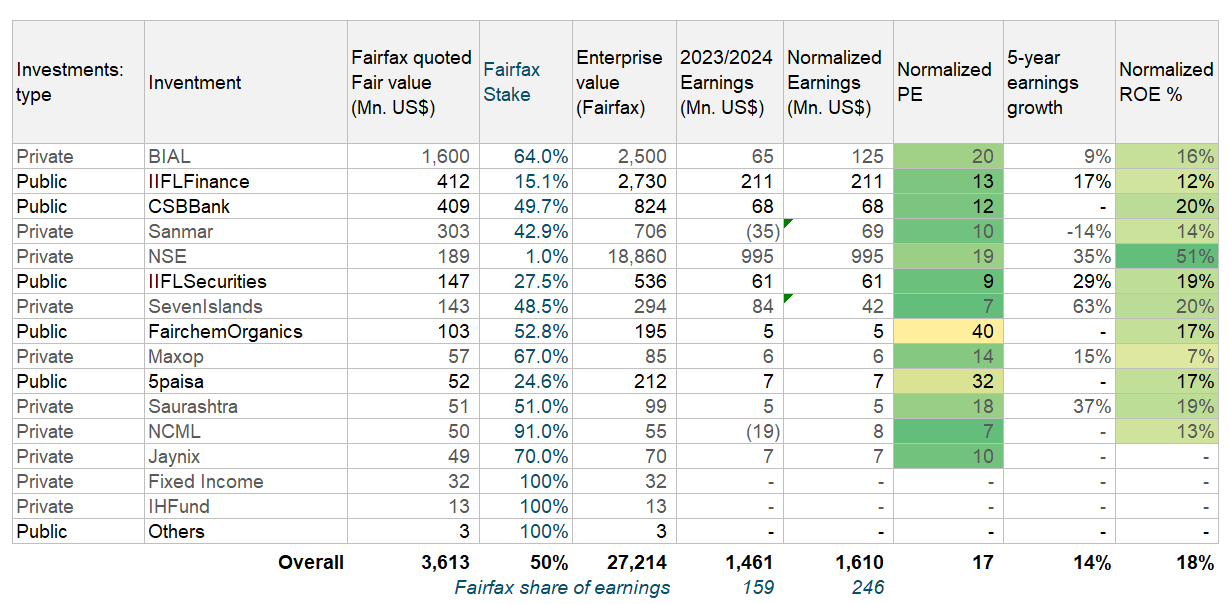The height and width of the screenshot is (604, 1229).
Task: Click the 'Normalized PE' header cell
Action: (947, 82)
